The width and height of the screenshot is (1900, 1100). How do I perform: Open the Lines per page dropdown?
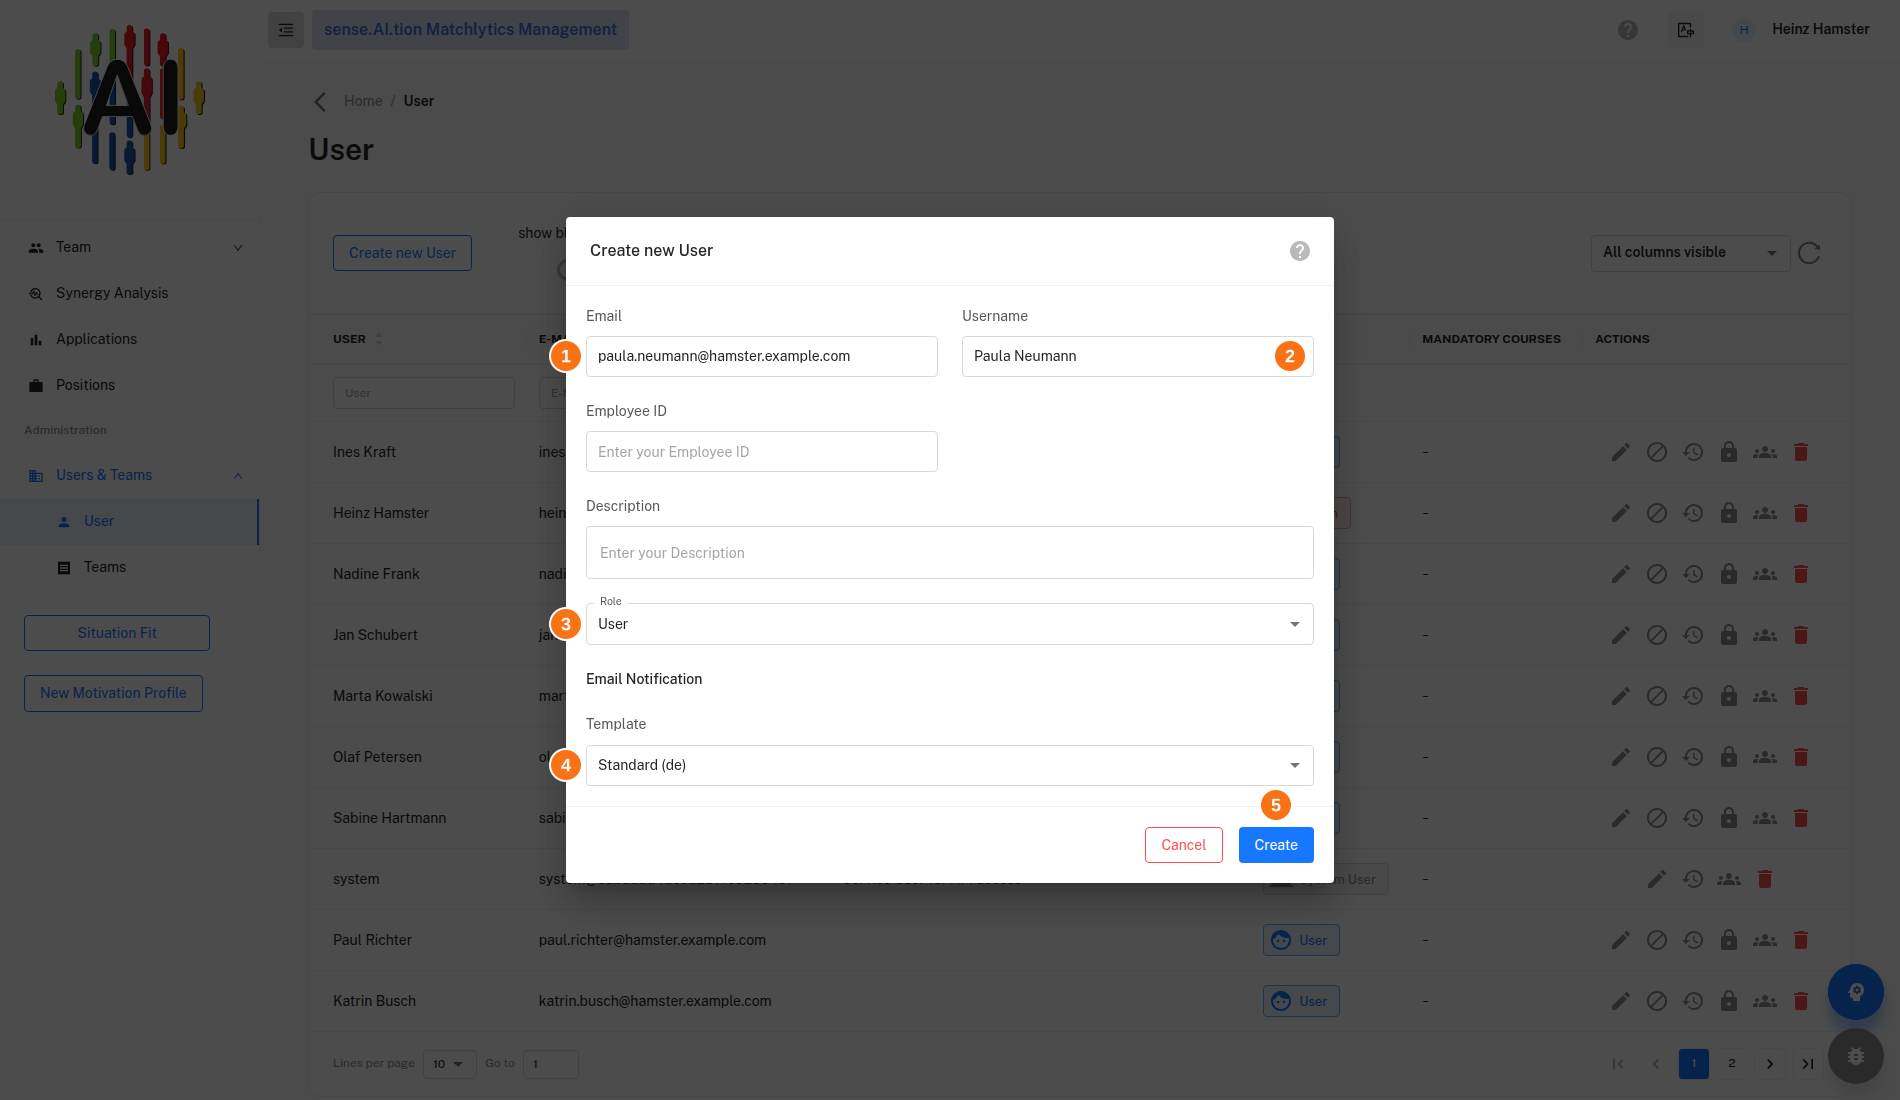tap(449, 1064)
